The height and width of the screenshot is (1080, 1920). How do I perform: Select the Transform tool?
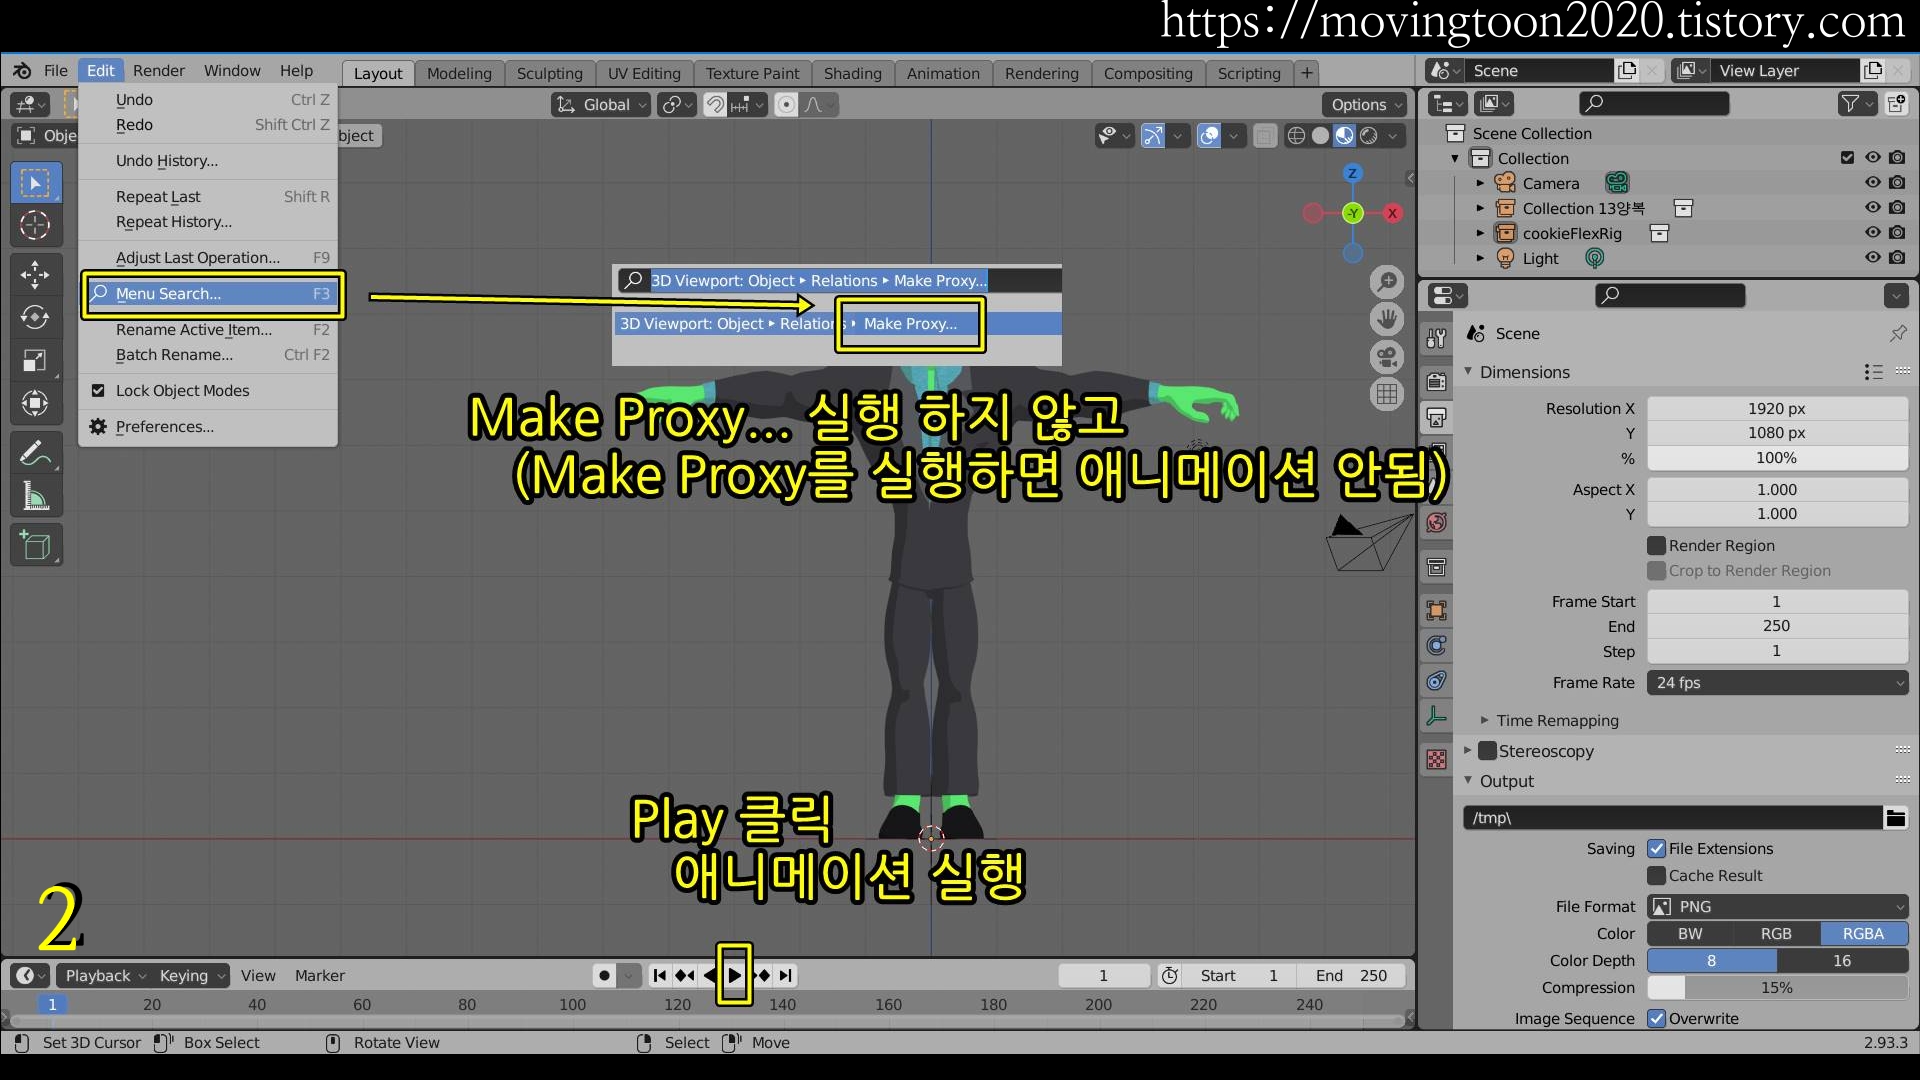[35, 404]
